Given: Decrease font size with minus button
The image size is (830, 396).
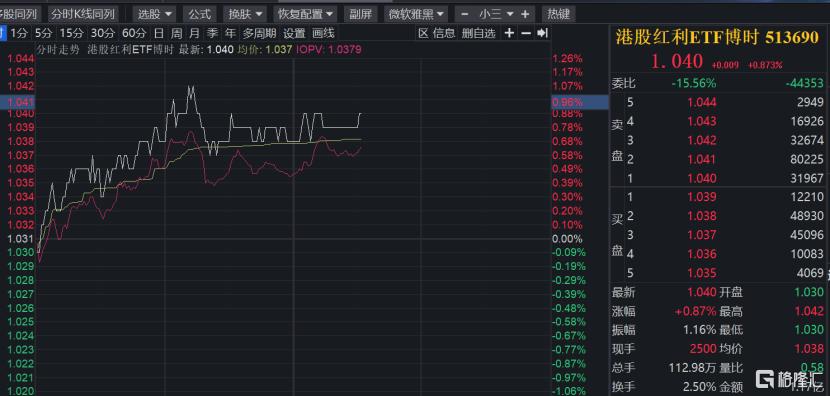Looking at the screenshot, I should click(465, 14).
